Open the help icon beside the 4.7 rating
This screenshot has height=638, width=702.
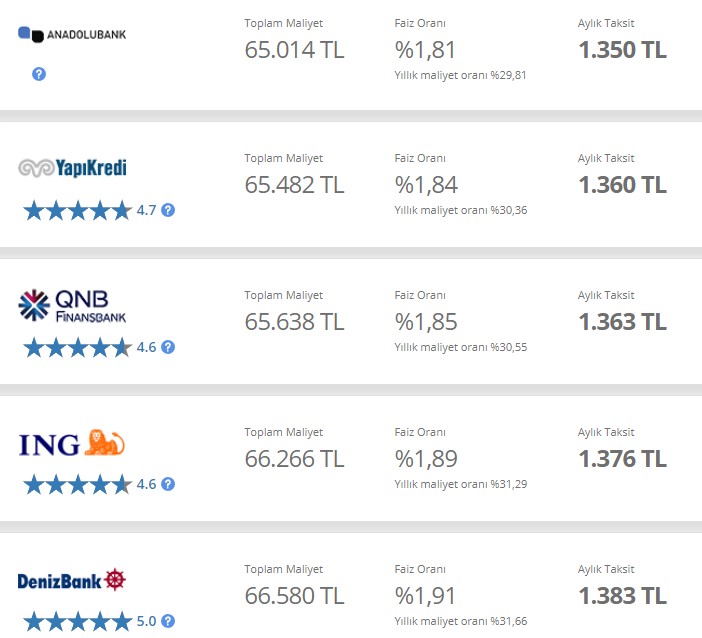168,210
